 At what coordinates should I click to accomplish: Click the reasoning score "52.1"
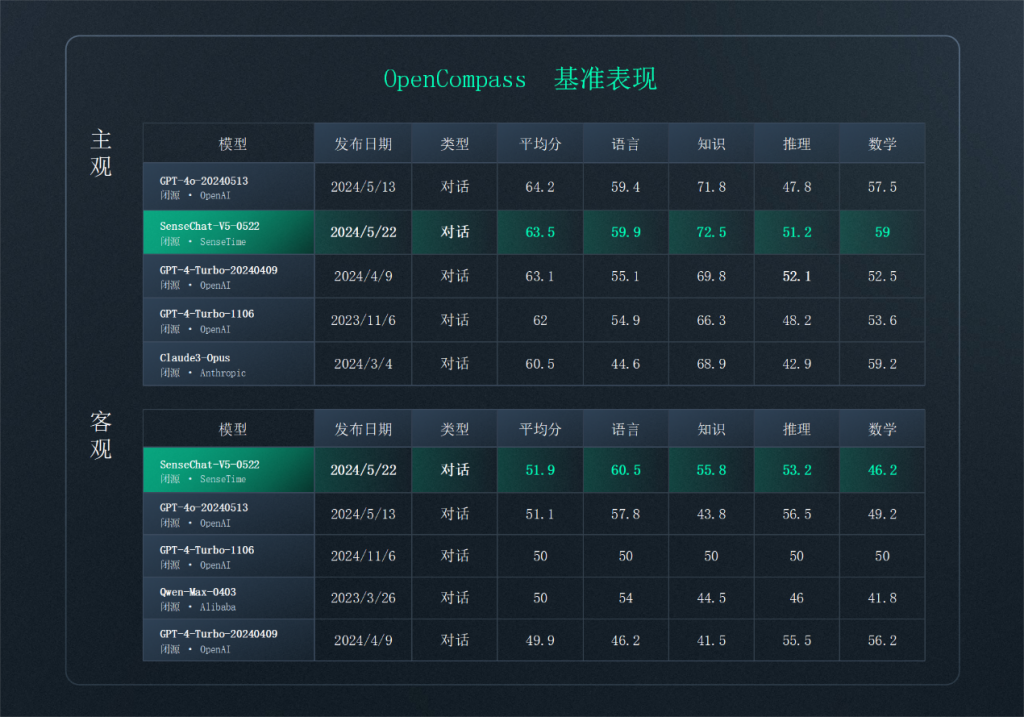point(797,276)
